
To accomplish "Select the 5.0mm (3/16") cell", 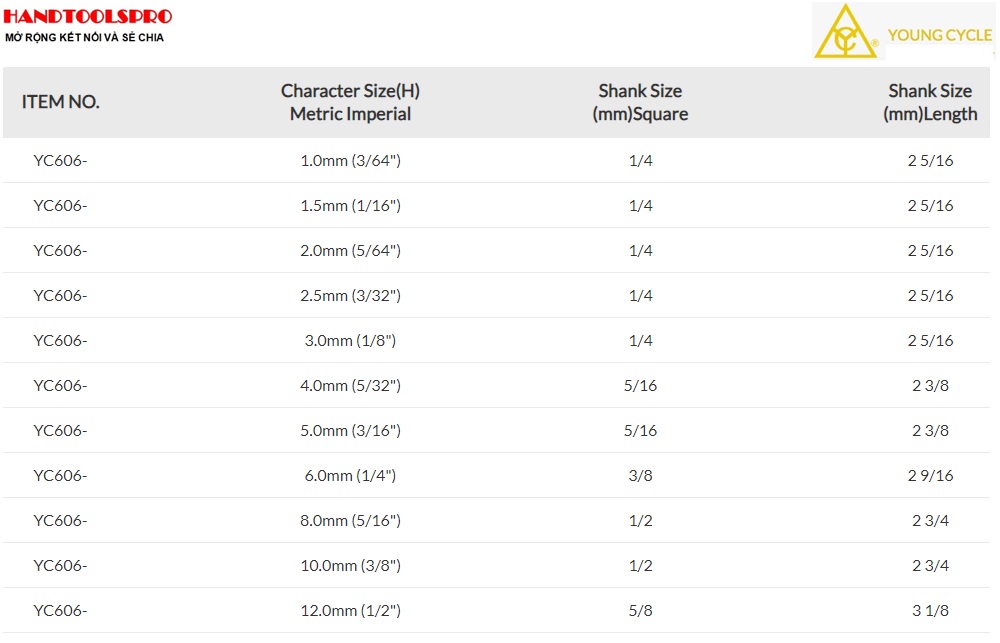I will tap(350, 431).
